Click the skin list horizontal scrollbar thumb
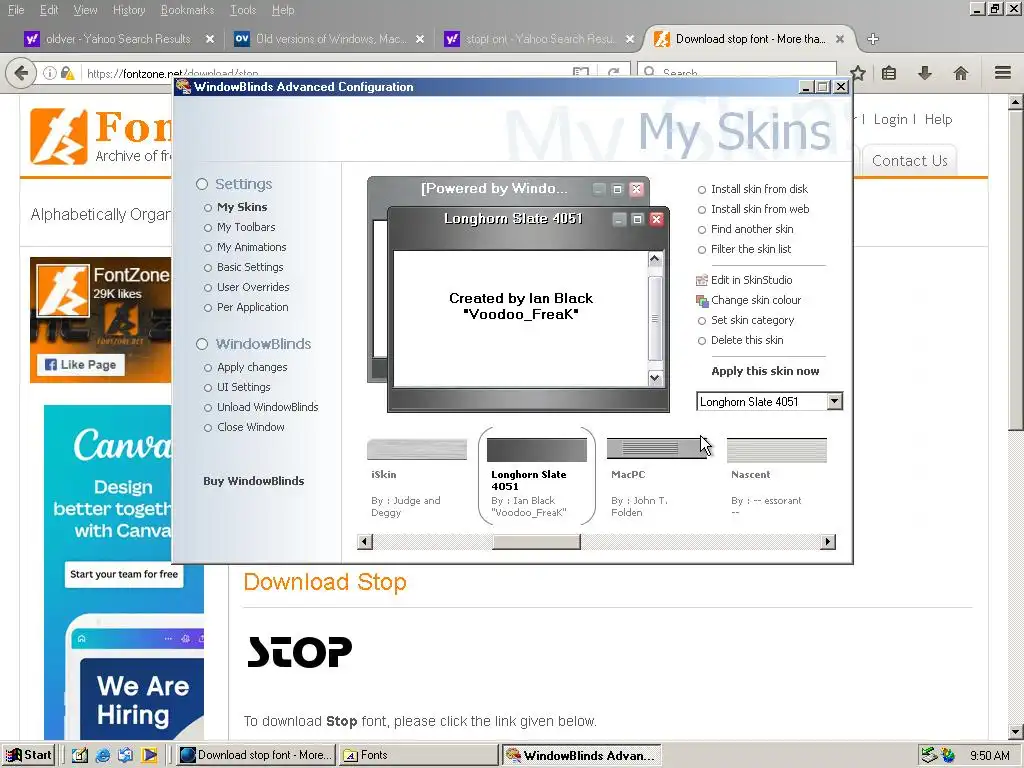Viewport: 1024px width, 768px height. [536, 542]
